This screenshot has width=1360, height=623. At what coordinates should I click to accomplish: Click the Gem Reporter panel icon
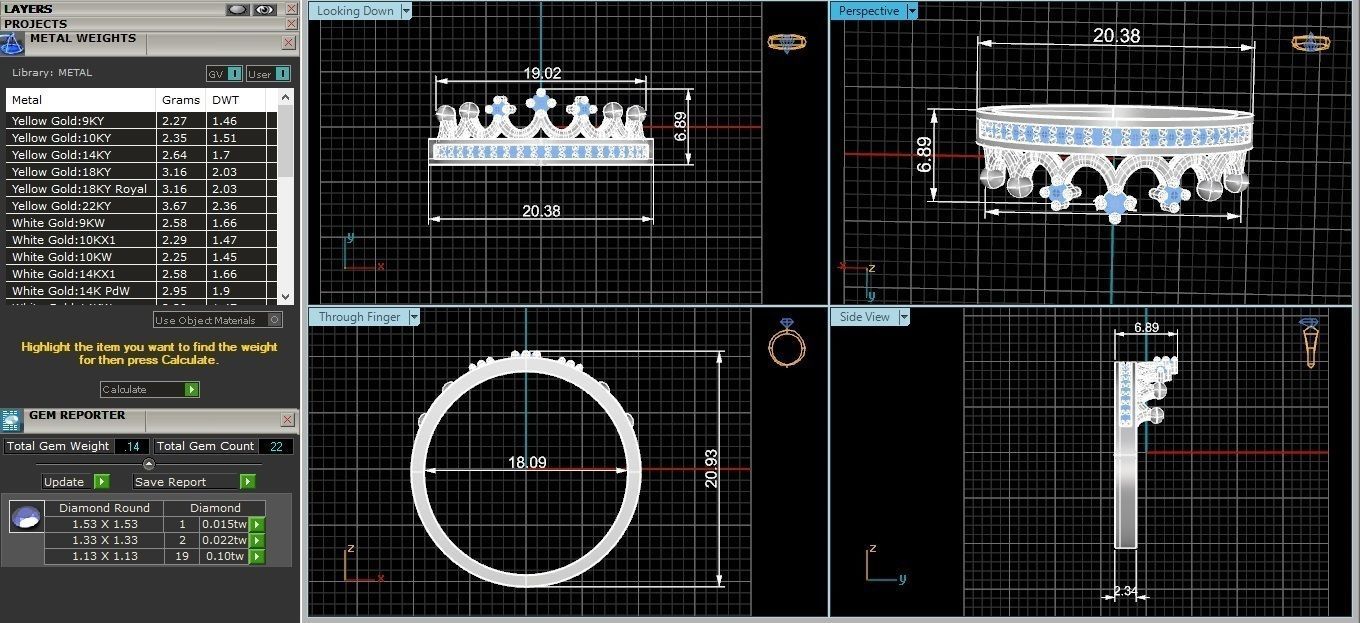tap(11, 419)
